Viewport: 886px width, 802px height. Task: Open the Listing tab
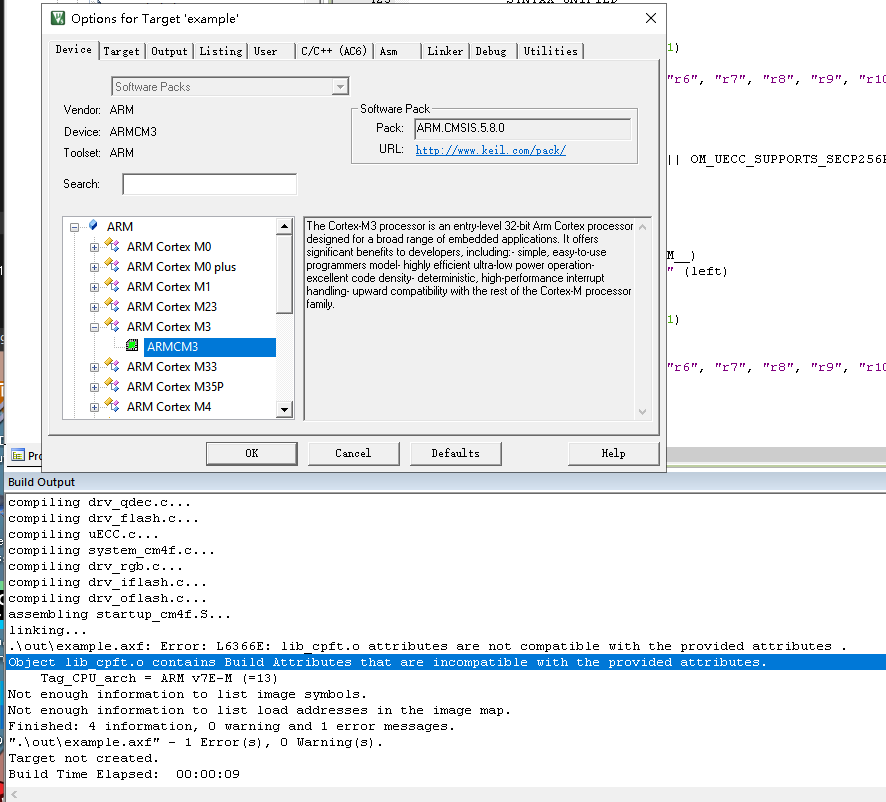pyautogui.click(x=221, y=51)
